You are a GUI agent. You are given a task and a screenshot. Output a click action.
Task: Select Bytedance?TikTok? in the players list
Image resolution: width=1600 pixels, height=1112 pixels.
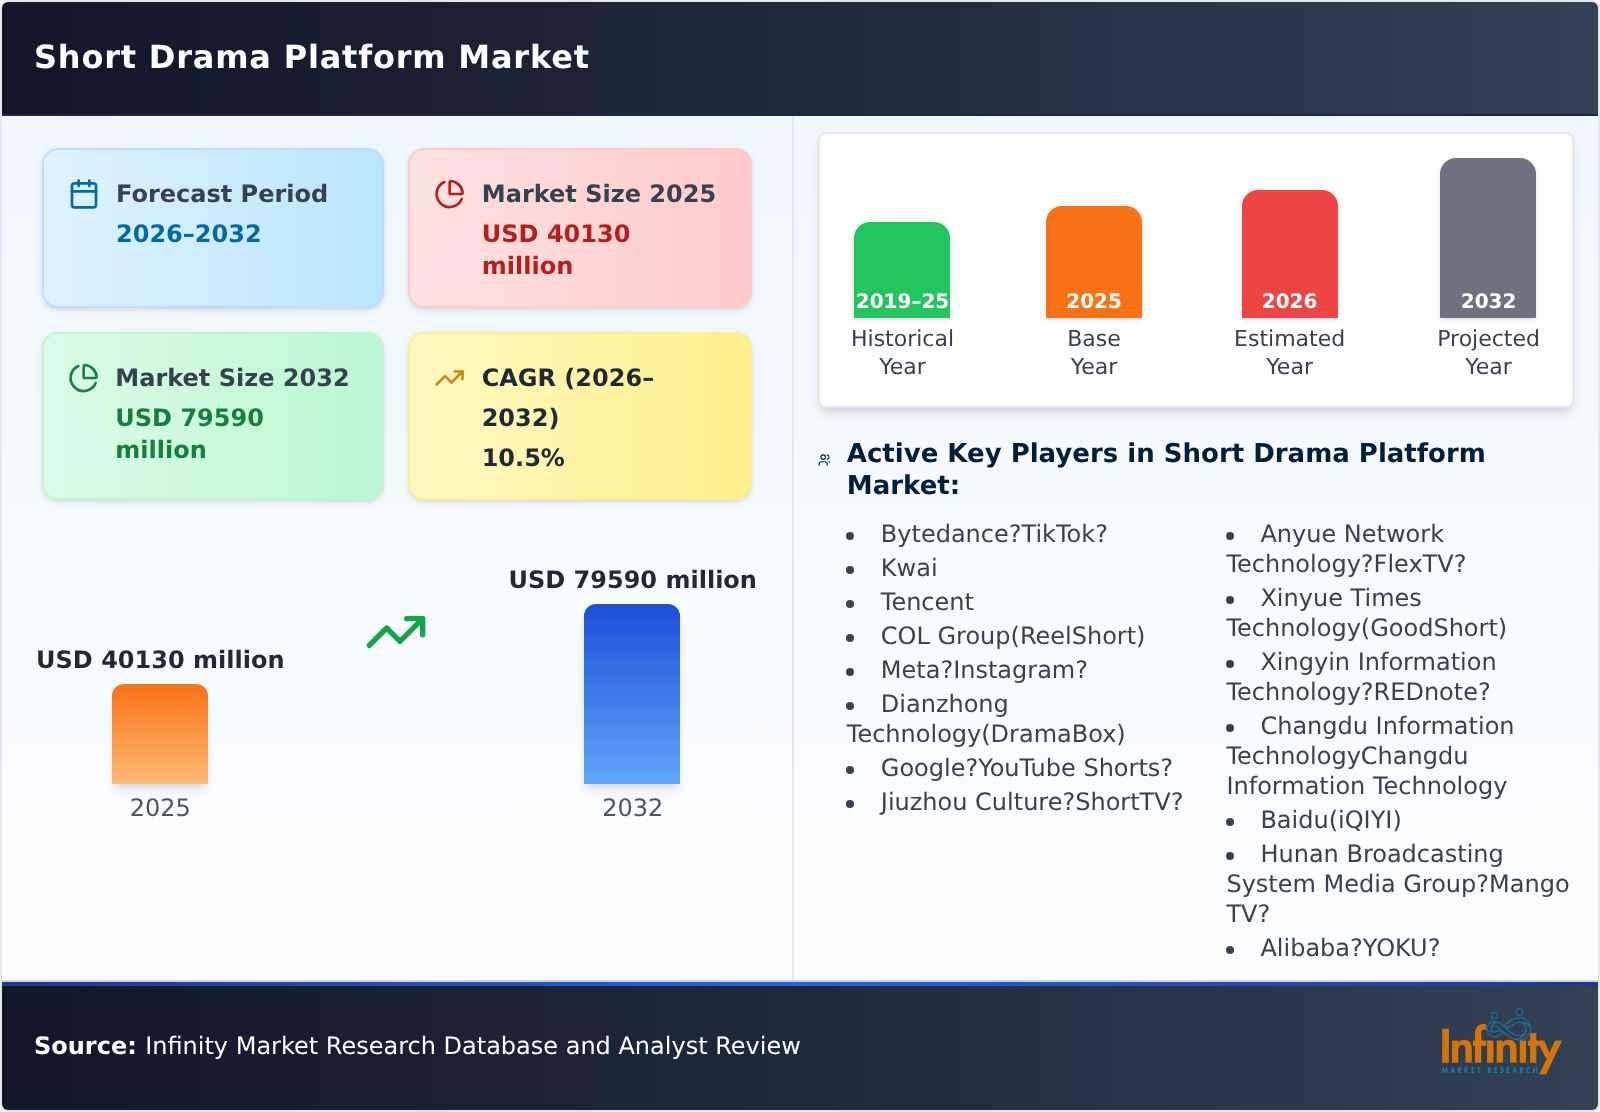coord(994,534)
